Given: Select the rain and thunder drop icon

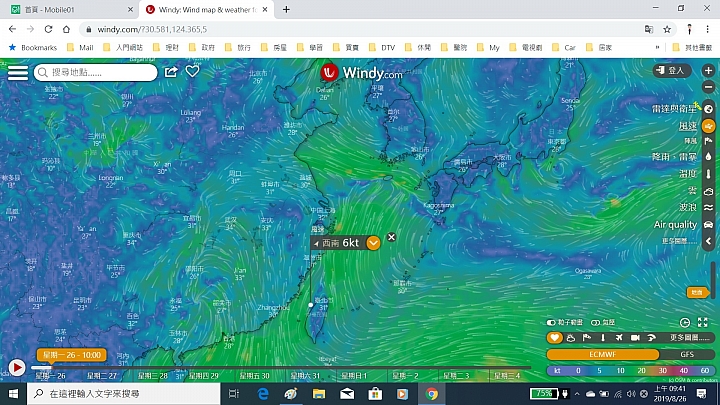Looking at the screenshot, I should [x=709, y=157].
